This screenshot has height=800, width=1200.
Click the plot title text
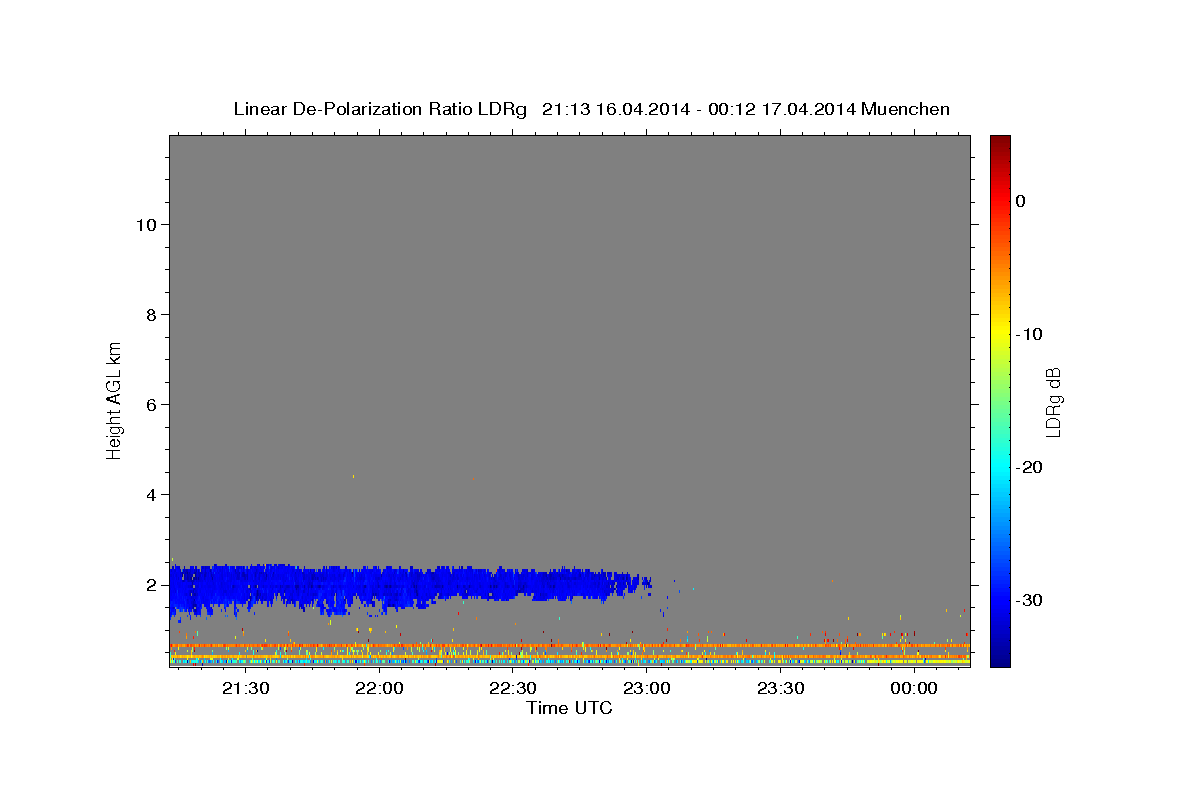pos(591,109)
